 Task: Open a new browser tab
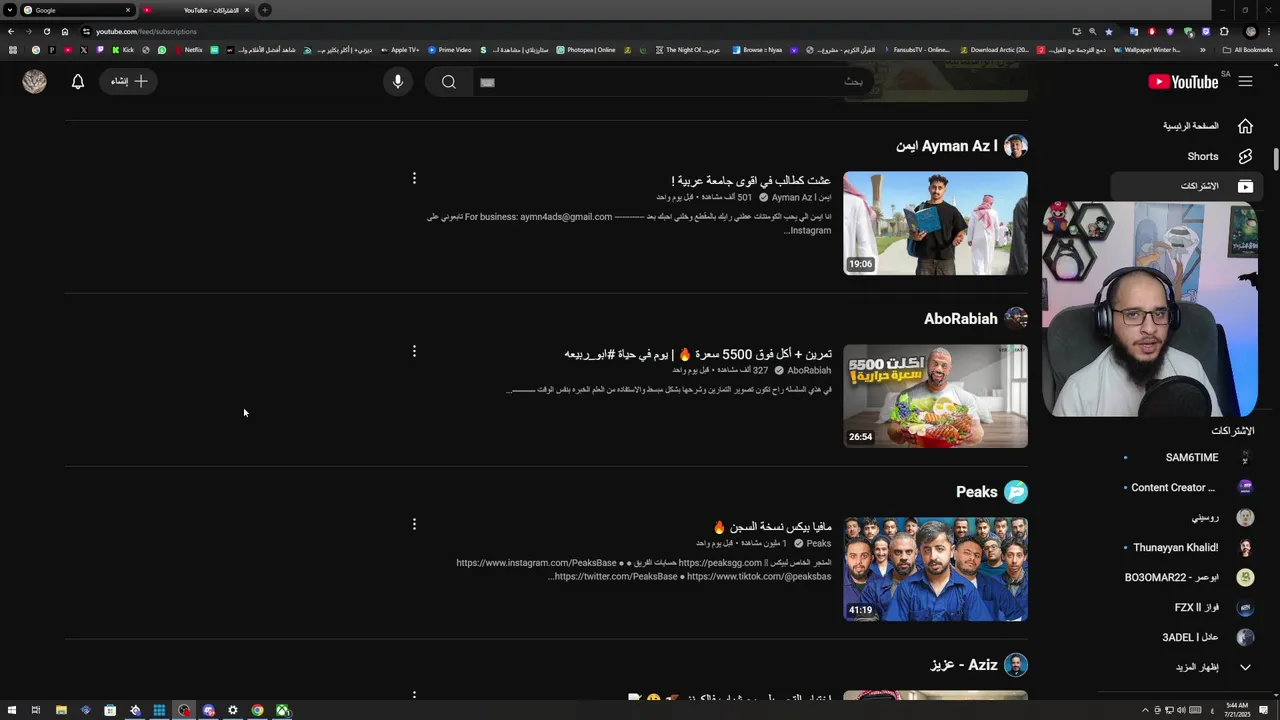265,10
